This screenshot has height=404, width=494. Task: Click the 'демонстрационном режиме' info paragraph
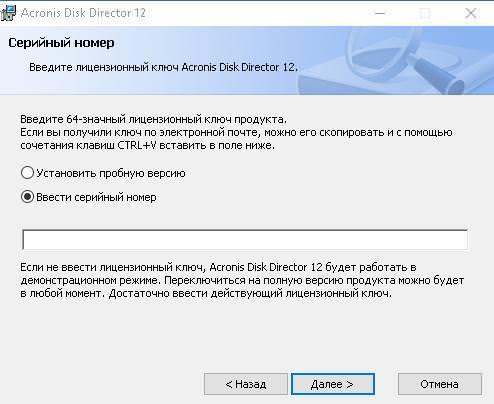point(242,280)
